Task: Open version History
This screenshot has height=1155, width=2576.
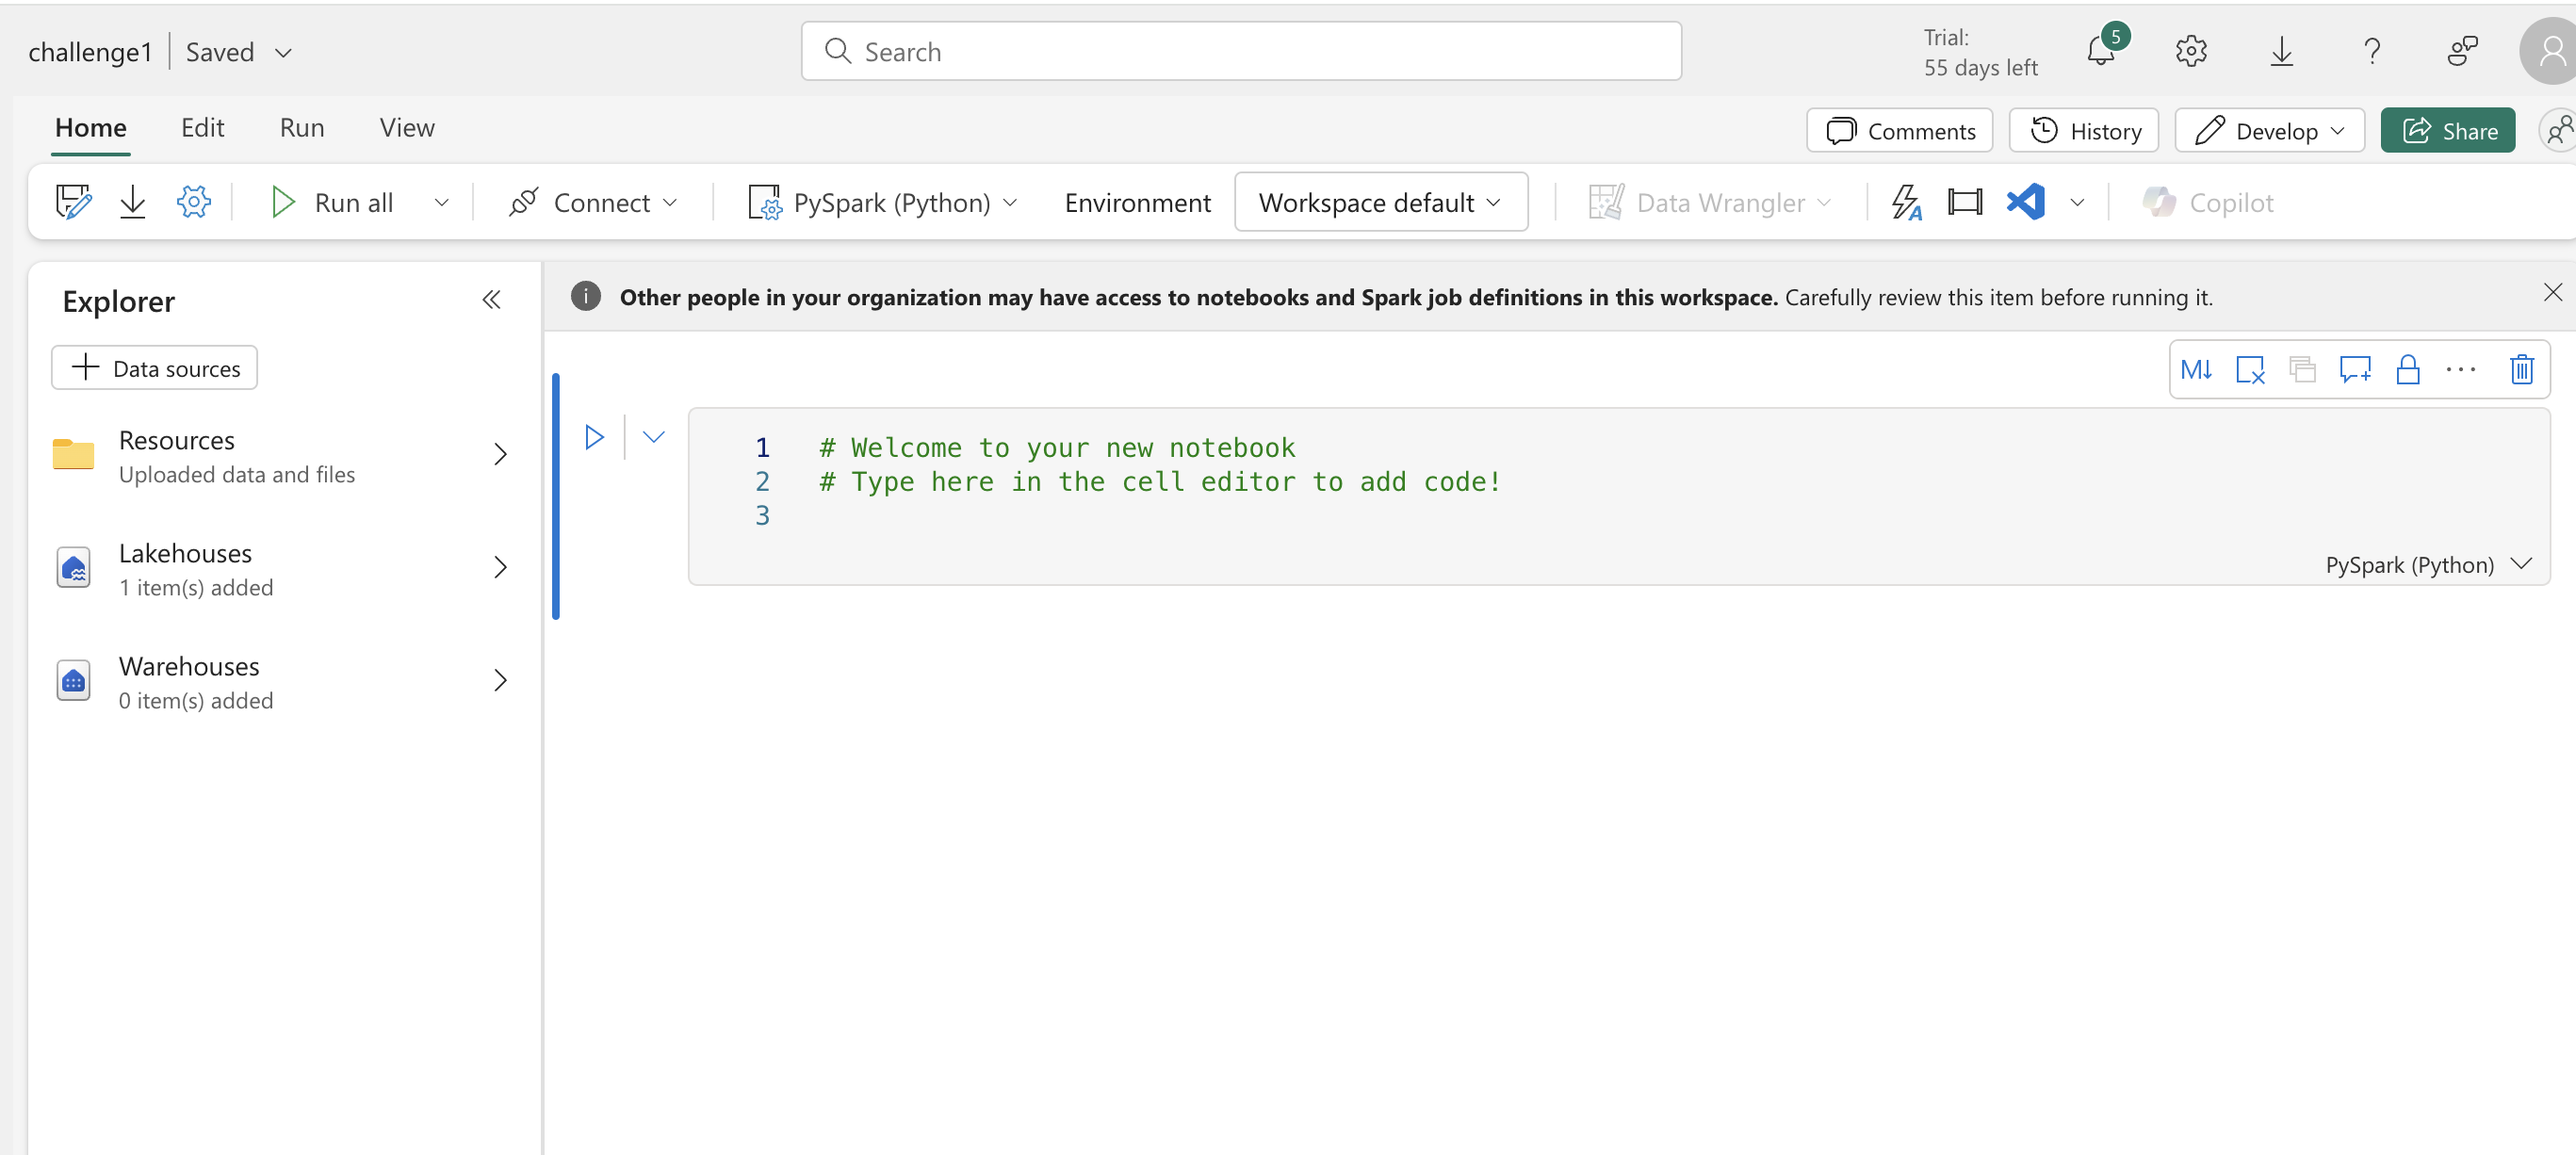Action: coord(2084,131)
